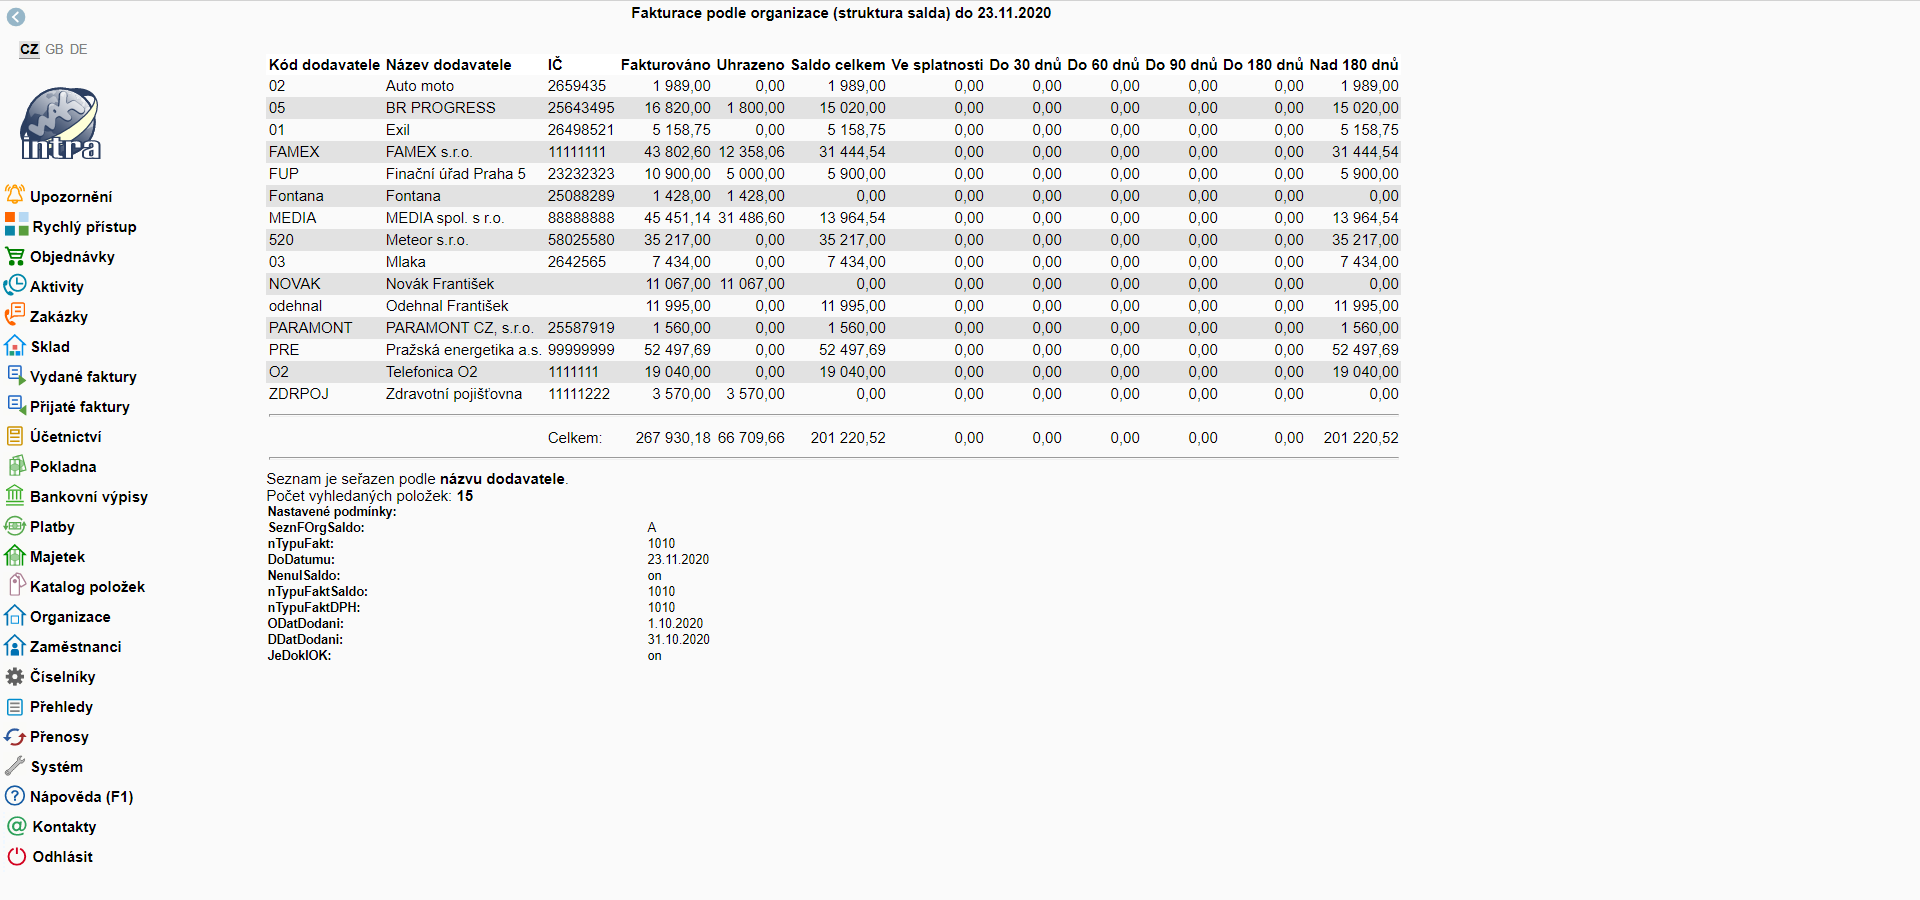
Task: Select supplier Finační úřad Praha 5
Action: [x=456, y=174]
